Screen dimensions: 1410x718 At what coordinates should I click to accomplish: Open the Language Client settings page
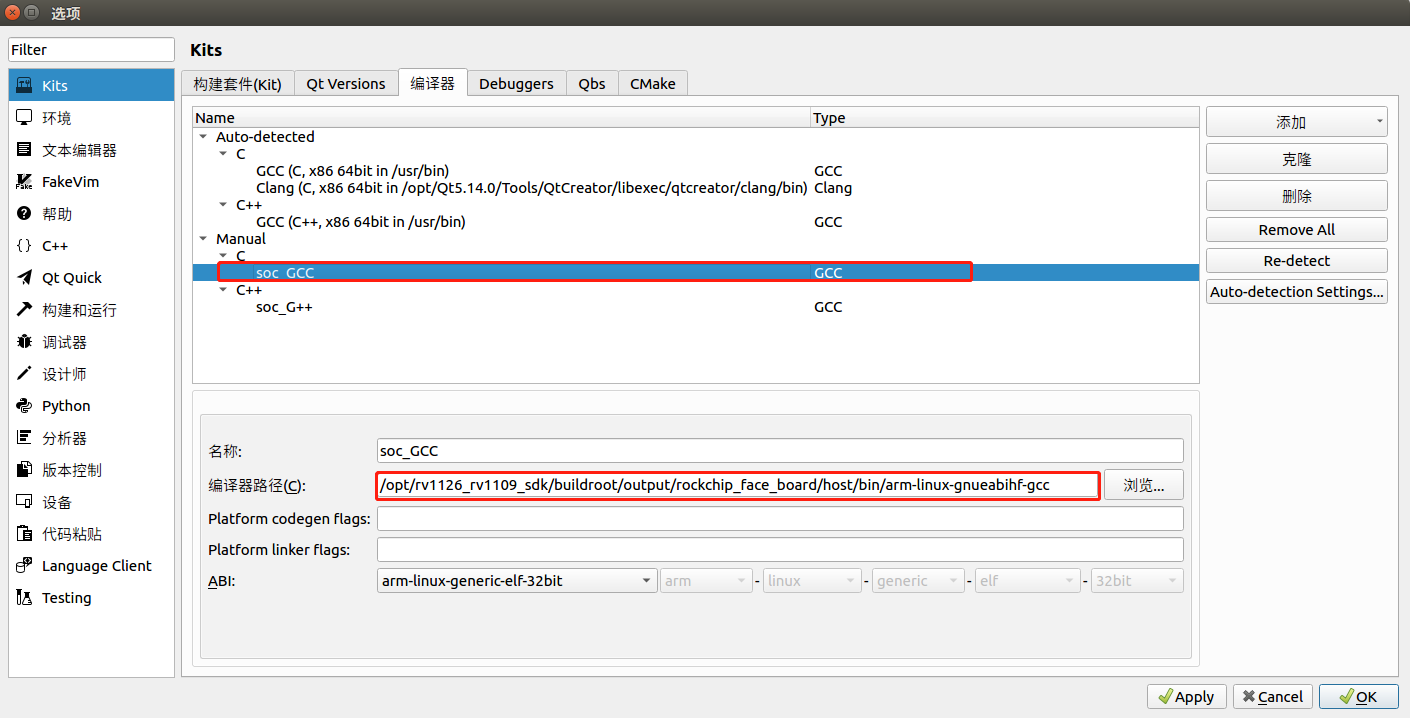94,565
